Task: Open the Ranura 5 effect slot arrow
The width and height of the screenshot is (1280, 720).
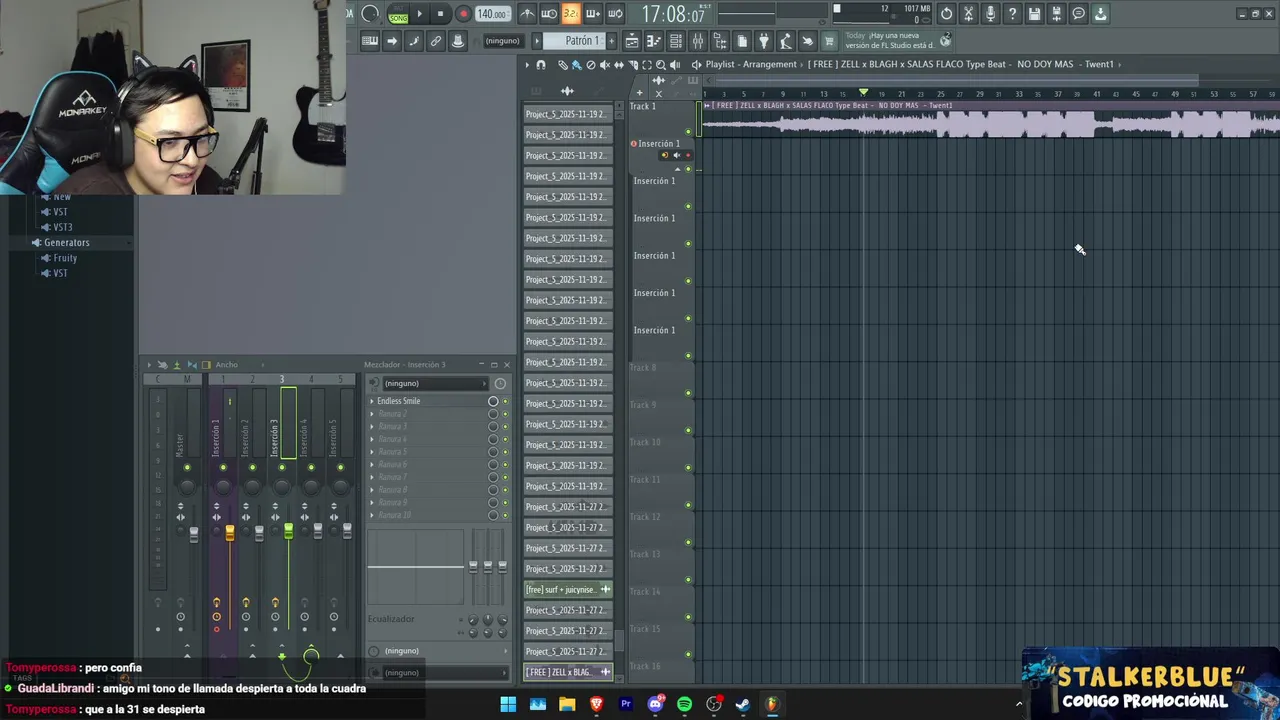Action: click(x=372, y=452)
